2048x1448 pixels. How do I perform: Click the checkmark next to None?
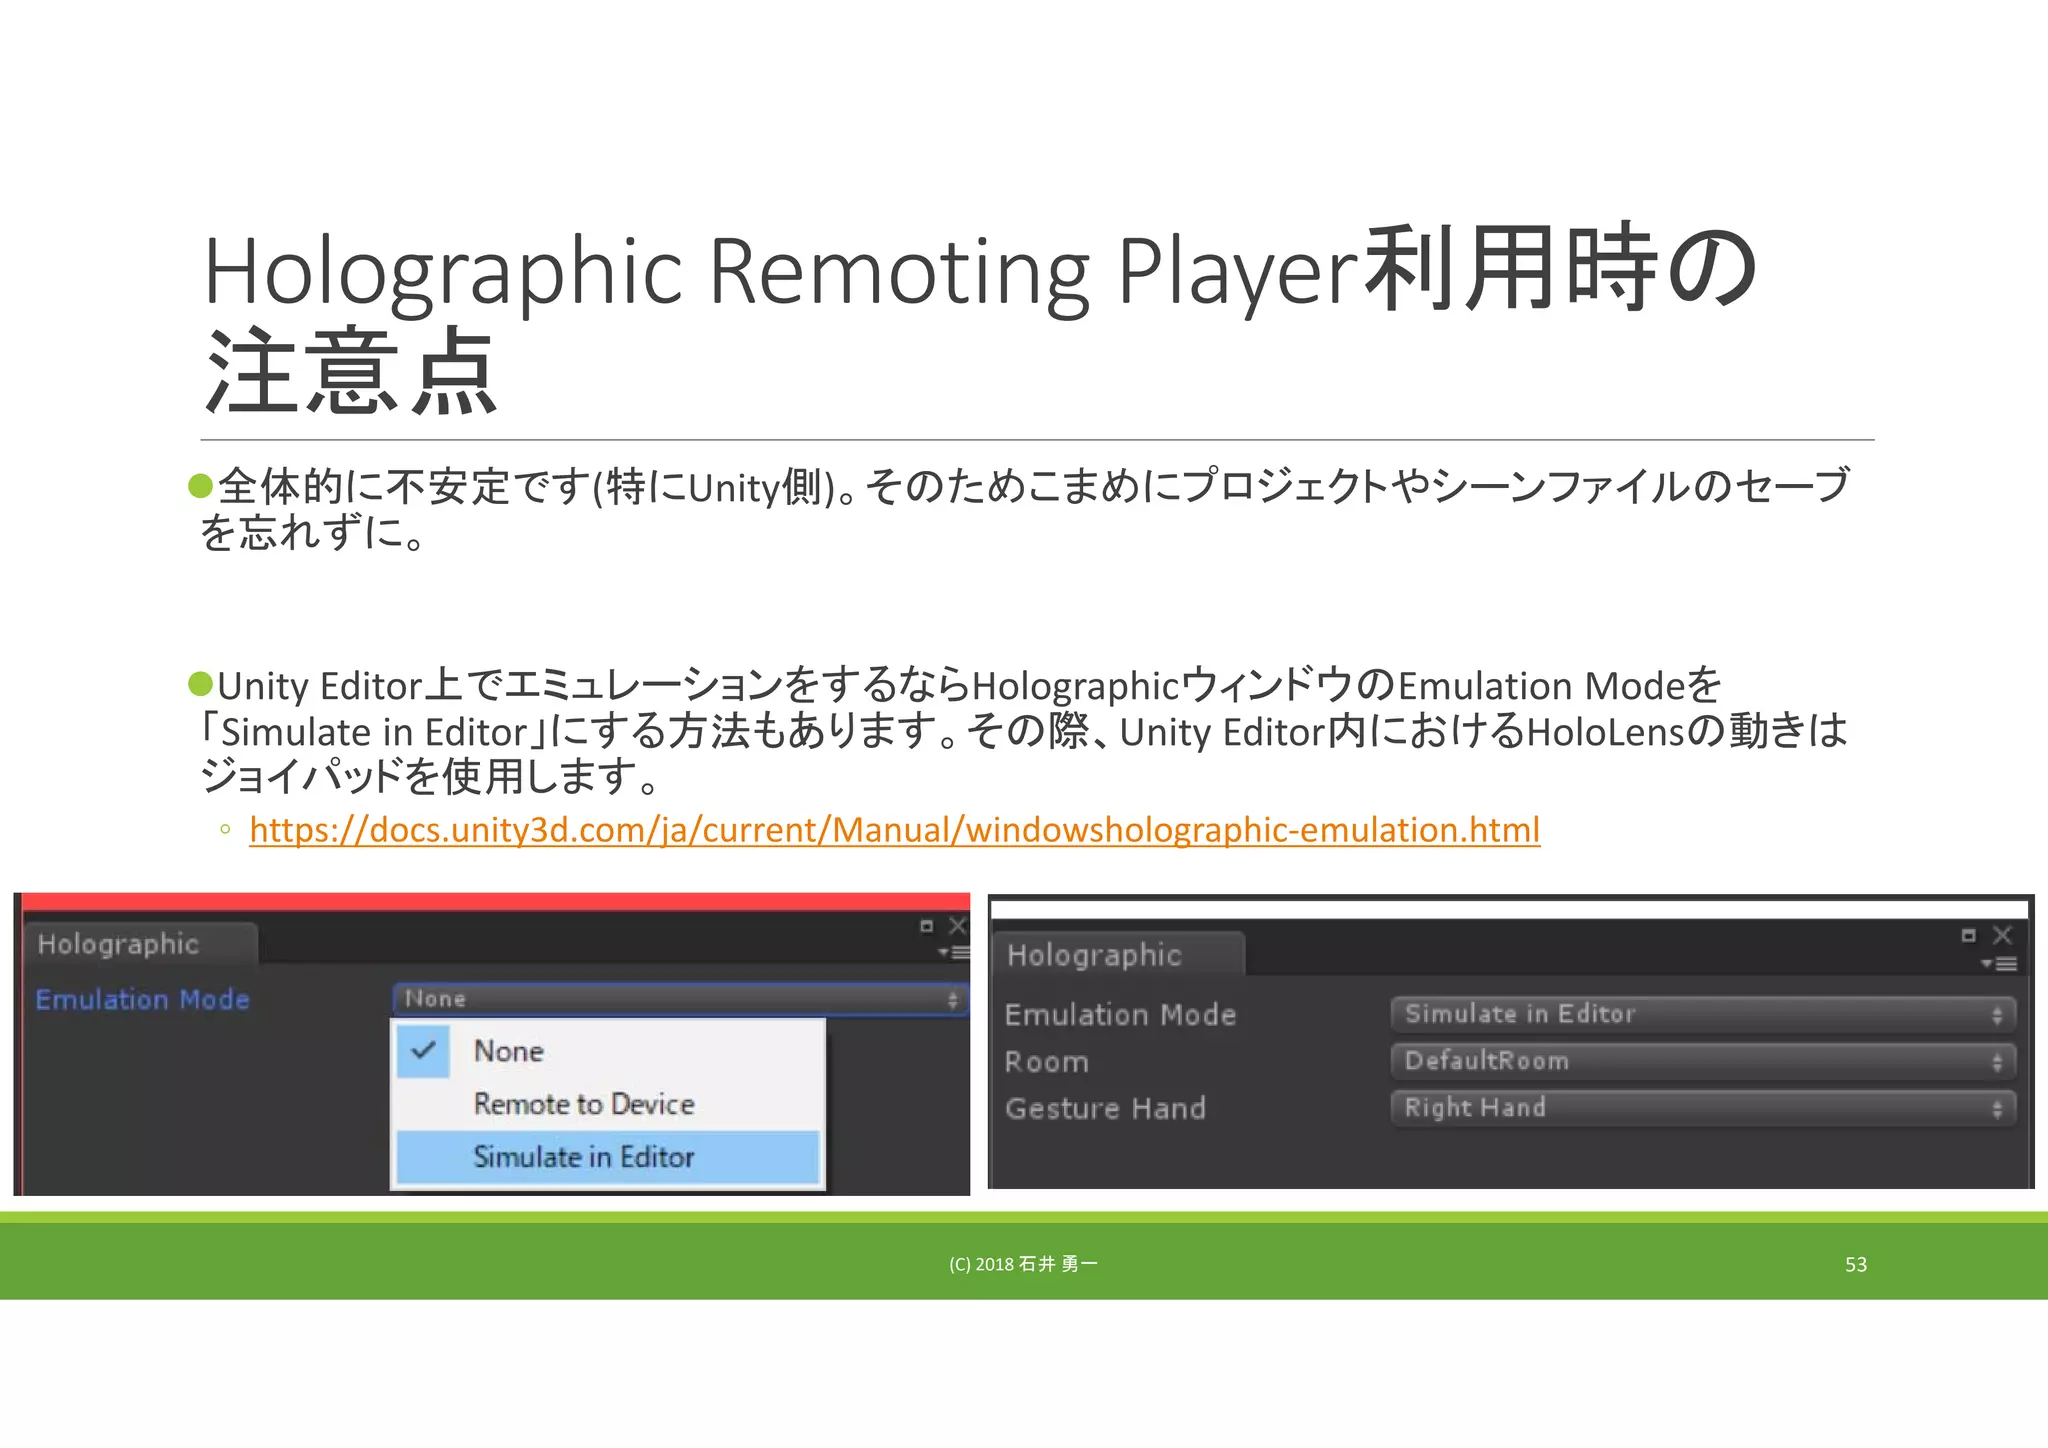tap(423, 1050)
